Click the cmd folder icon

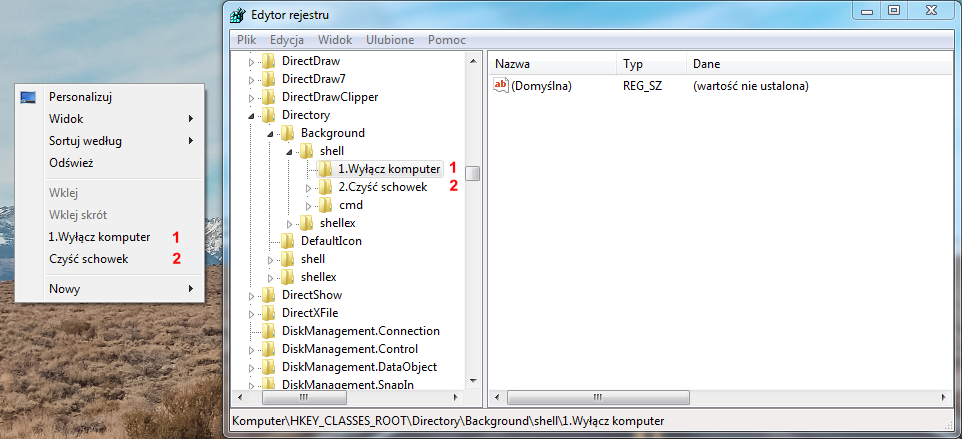coord(325,205)
